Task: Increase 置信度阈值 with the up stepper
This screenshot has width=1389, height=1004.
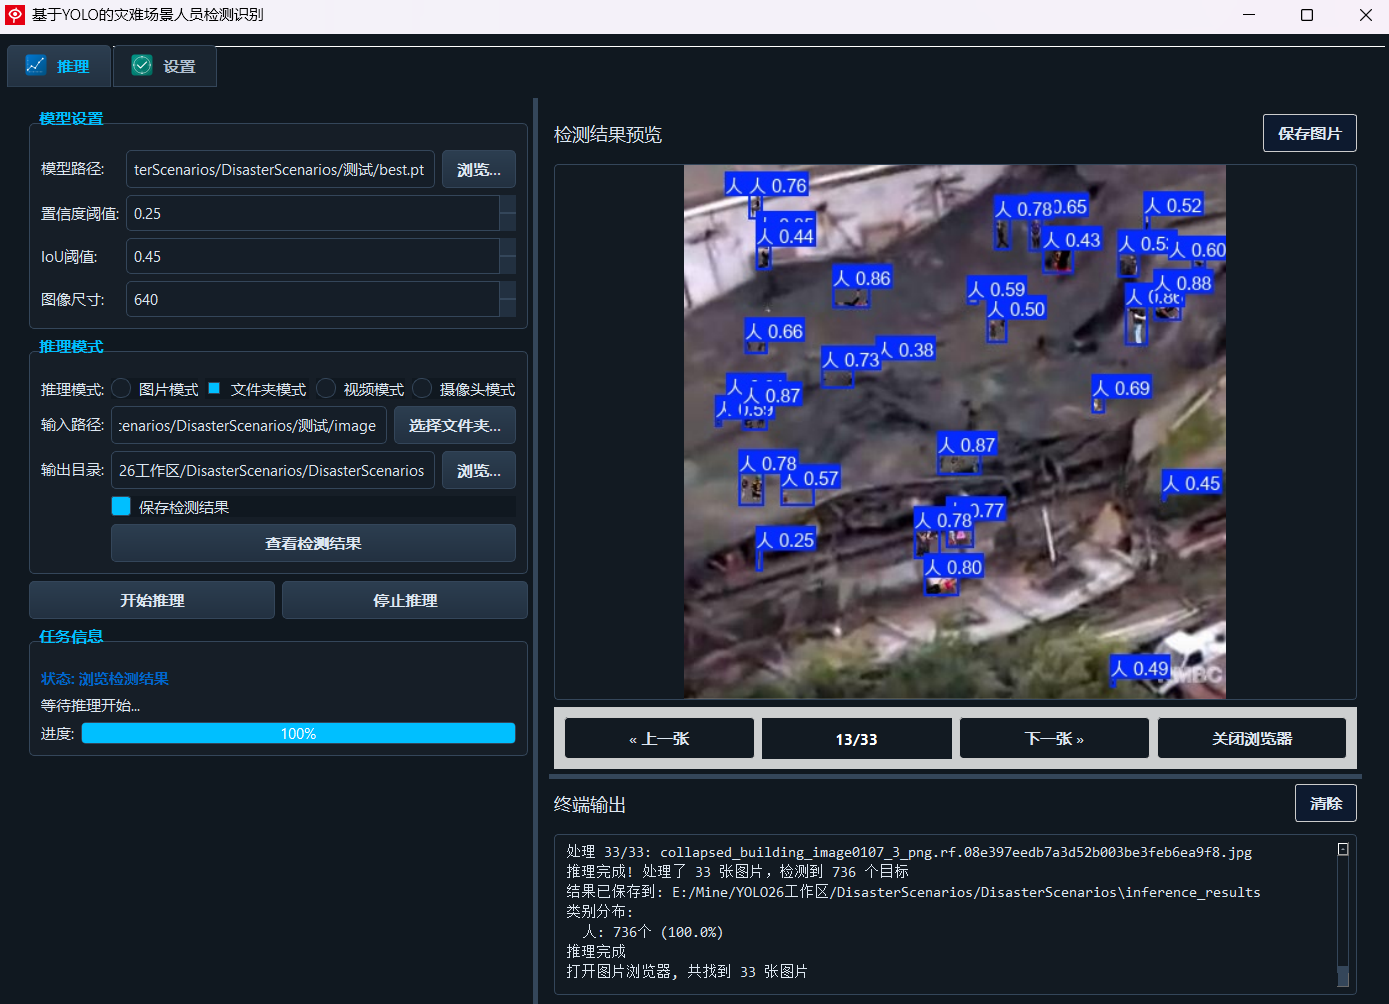Action: (507, 204)
